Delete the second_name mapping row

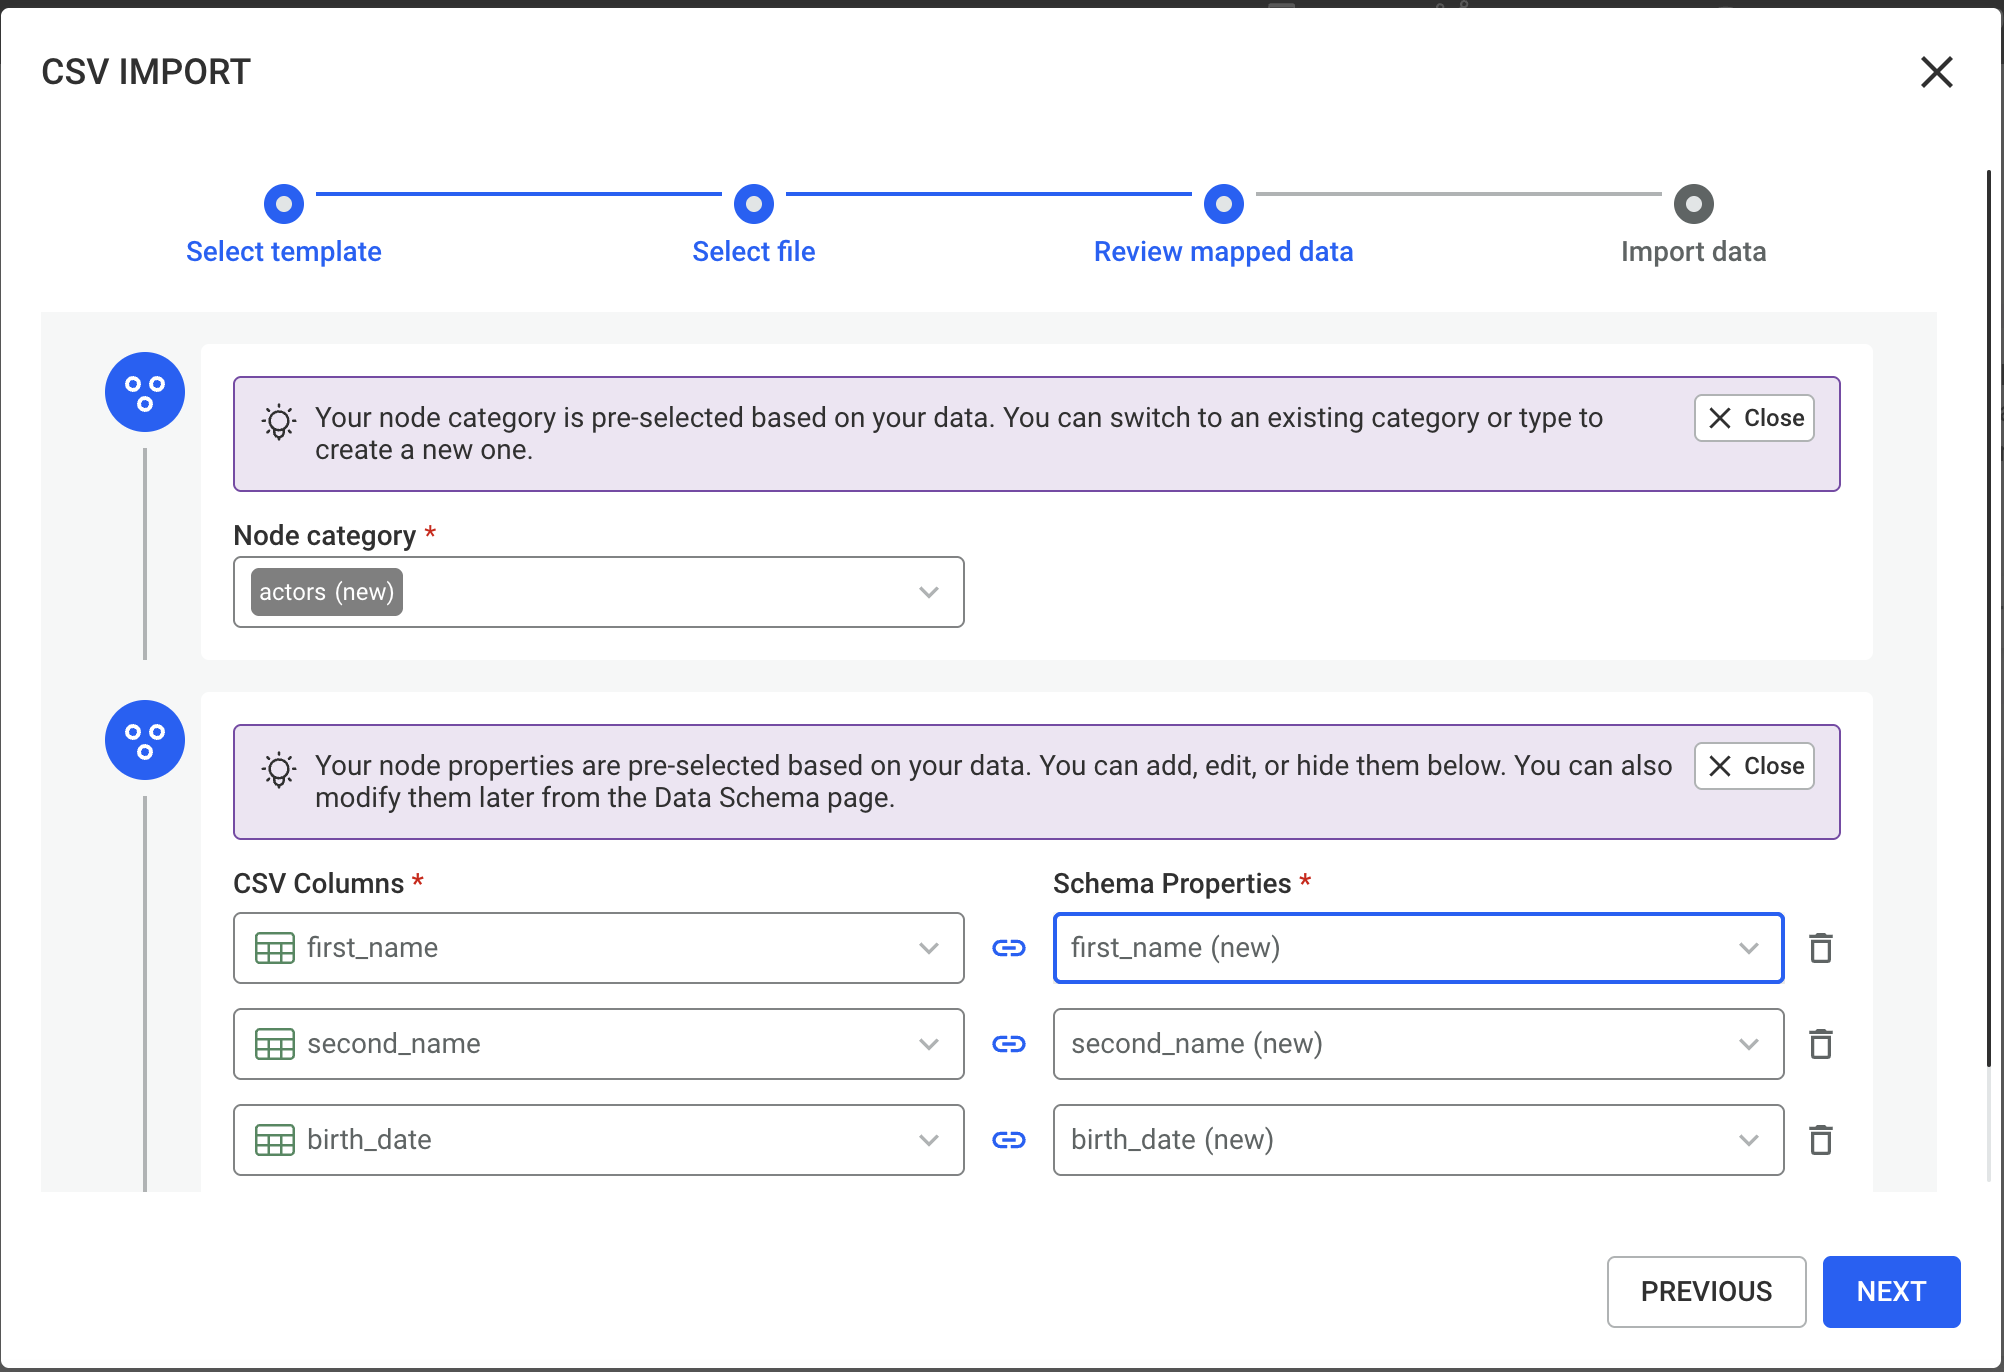point(1820,1043)
